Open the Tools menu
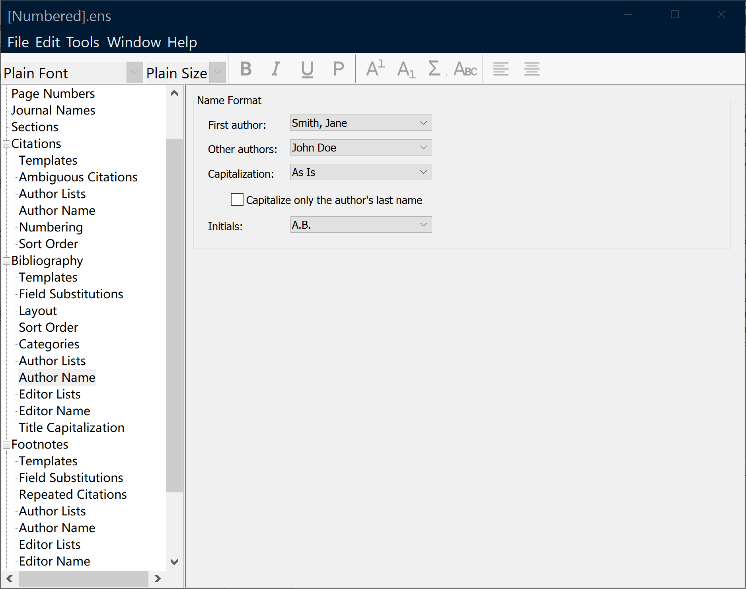The height and width of the screenshot is (589, 746). click(x=83, y=42)
